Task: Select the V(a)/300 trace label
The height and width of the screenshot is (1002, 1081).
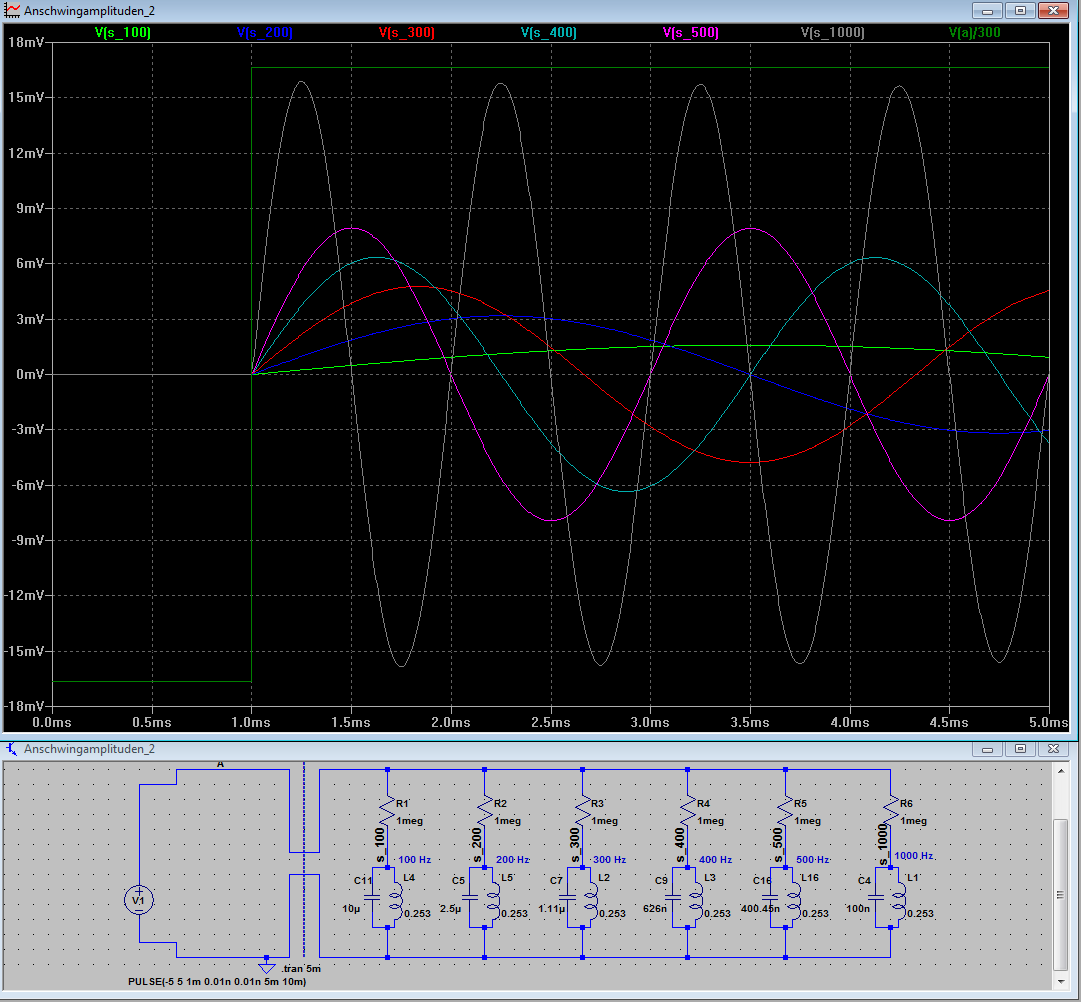Action: tap(974, 33)
